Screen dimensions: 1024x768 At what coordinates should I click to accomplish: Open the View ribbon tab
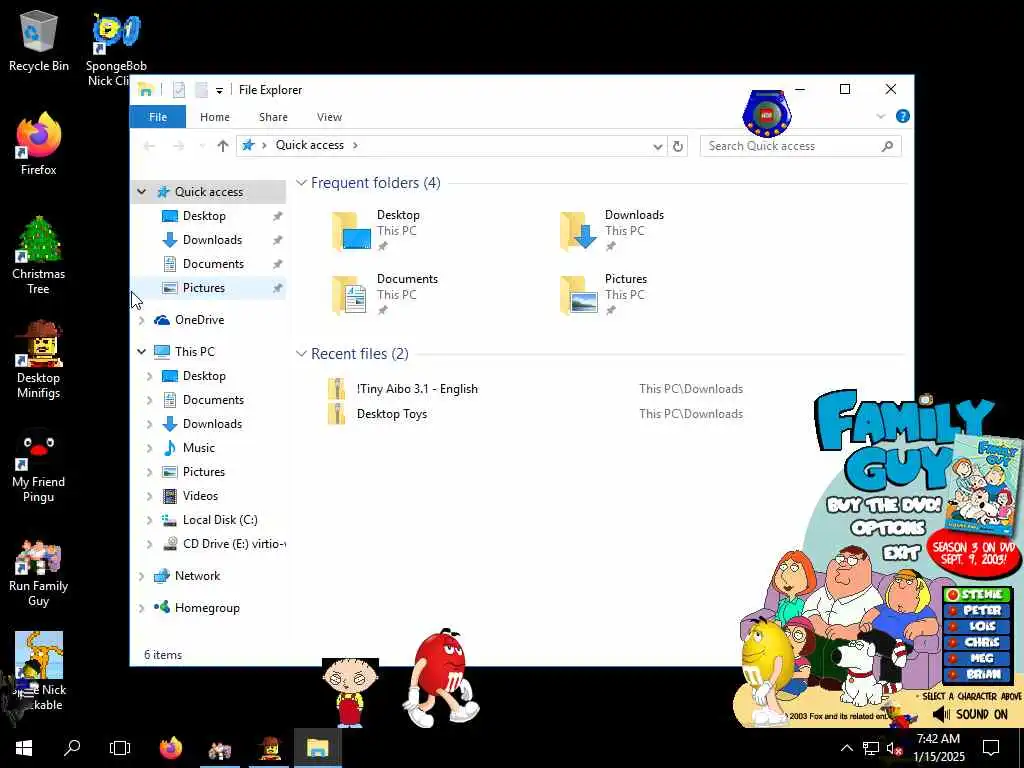(x=329, y=117)
